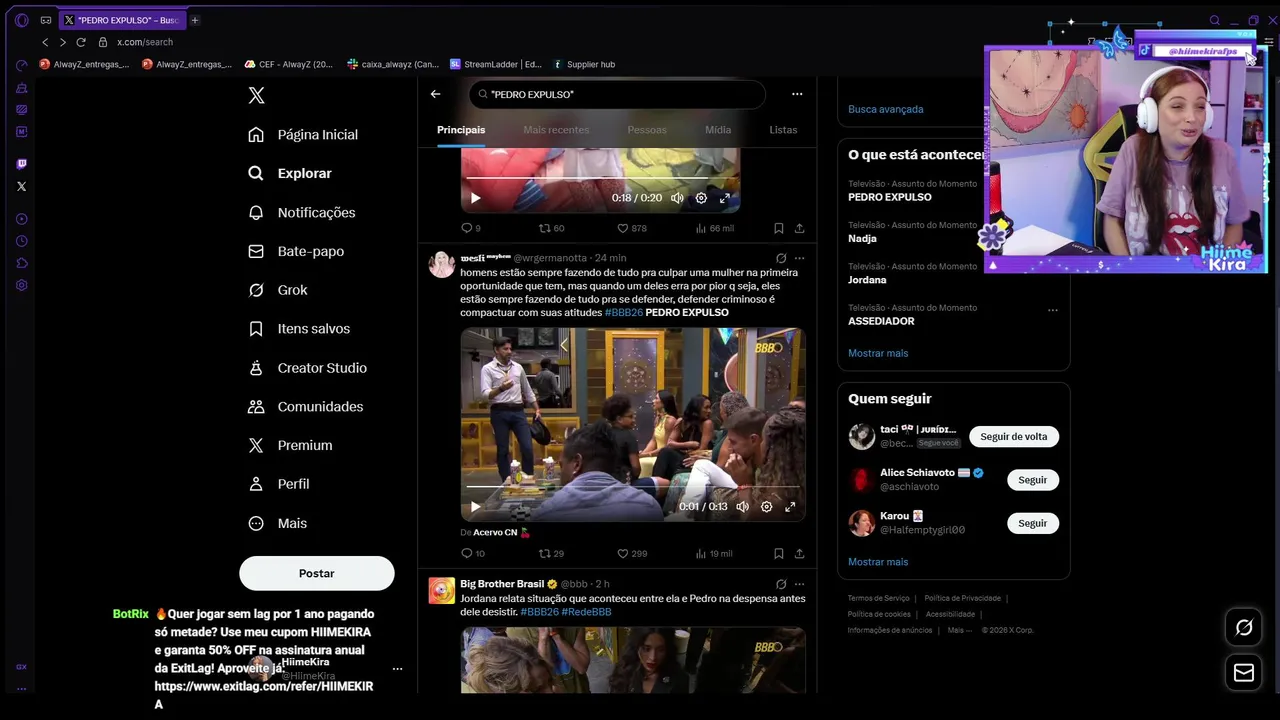
Task: Click the #RedeBBB hashtag
Action: (x=586, y=612)
